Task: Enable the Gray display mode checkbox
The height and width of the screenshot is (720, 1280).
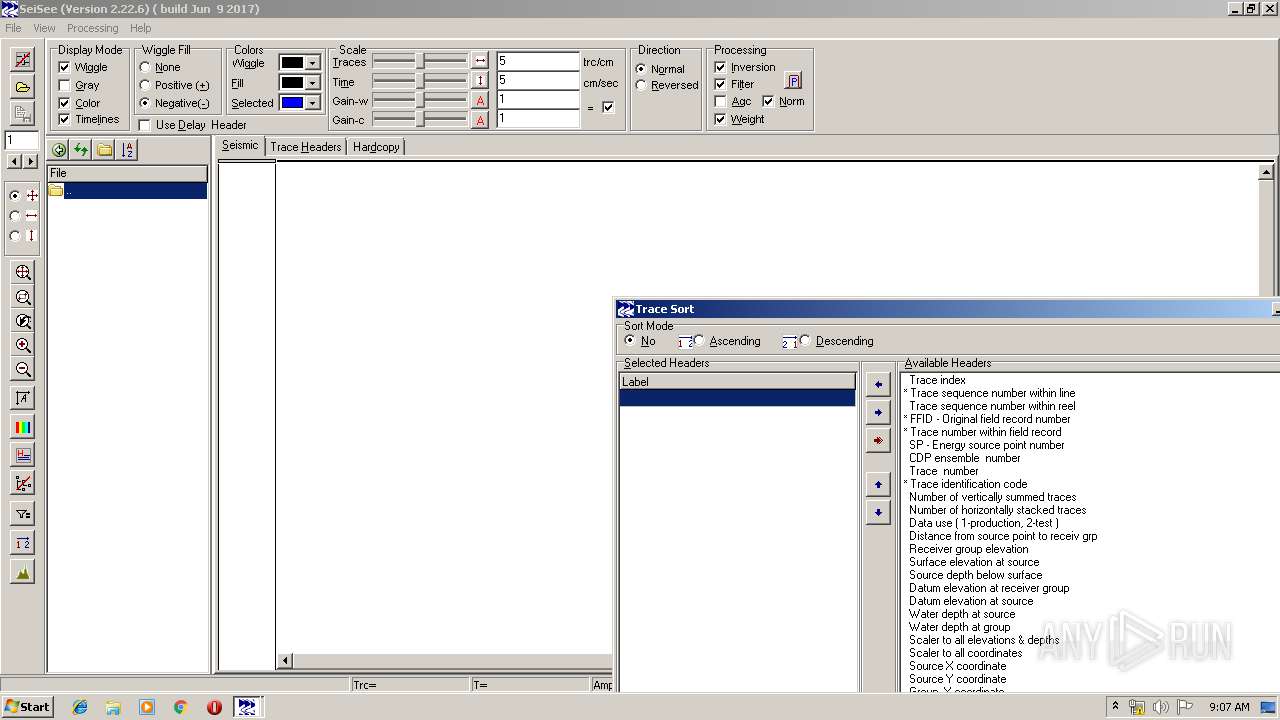Action: click(x=65, y=85)
